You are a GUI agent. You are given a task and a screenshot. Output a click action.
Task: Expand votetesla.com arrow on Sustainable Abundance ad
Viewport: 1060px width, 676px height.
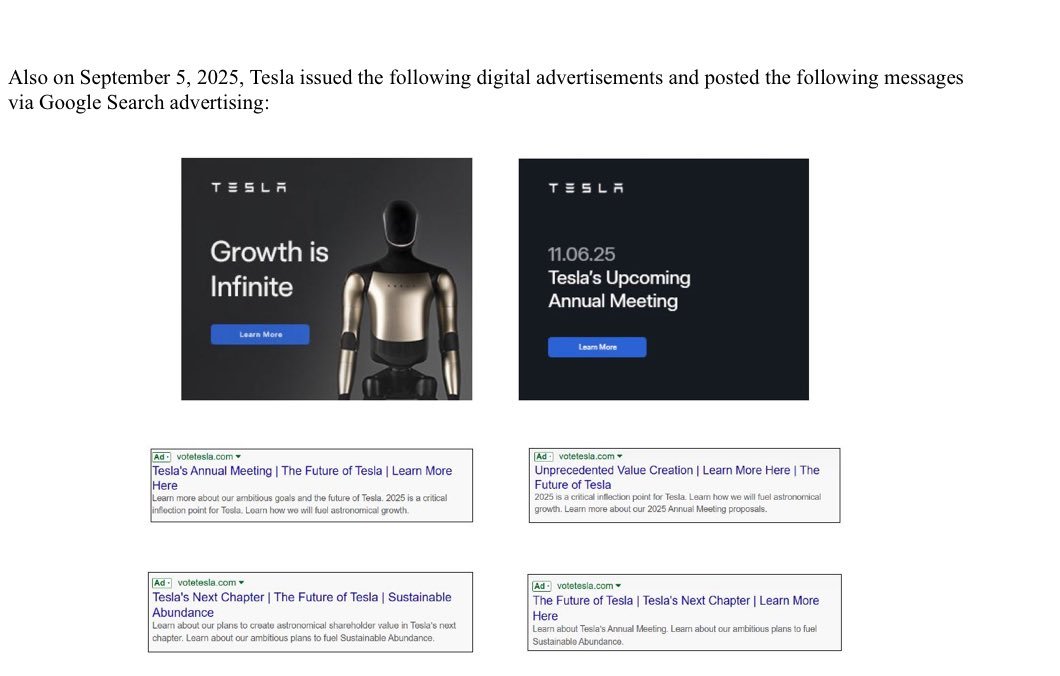(x=241, y=583)
